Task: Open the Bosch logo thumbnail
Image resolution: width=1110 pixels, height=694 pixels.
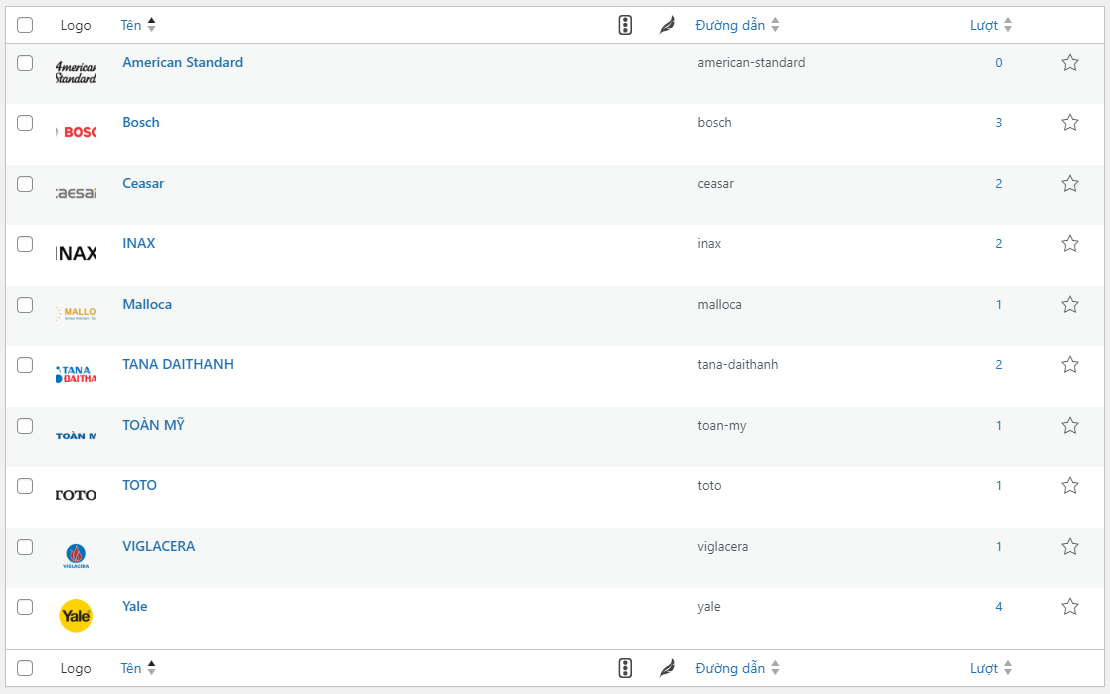Action: (76, 132)
